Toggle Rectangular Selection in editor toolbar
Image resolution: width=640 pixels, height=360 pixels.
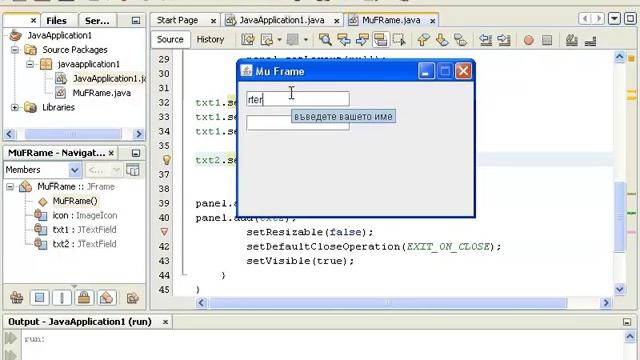[399, 40]
